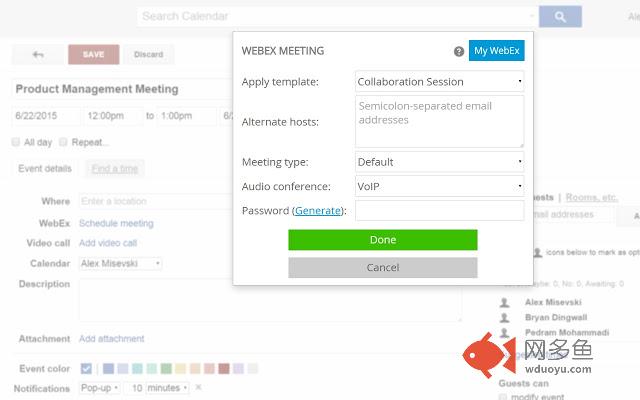Remove notification with the X icon

click(x=198, y=387)
